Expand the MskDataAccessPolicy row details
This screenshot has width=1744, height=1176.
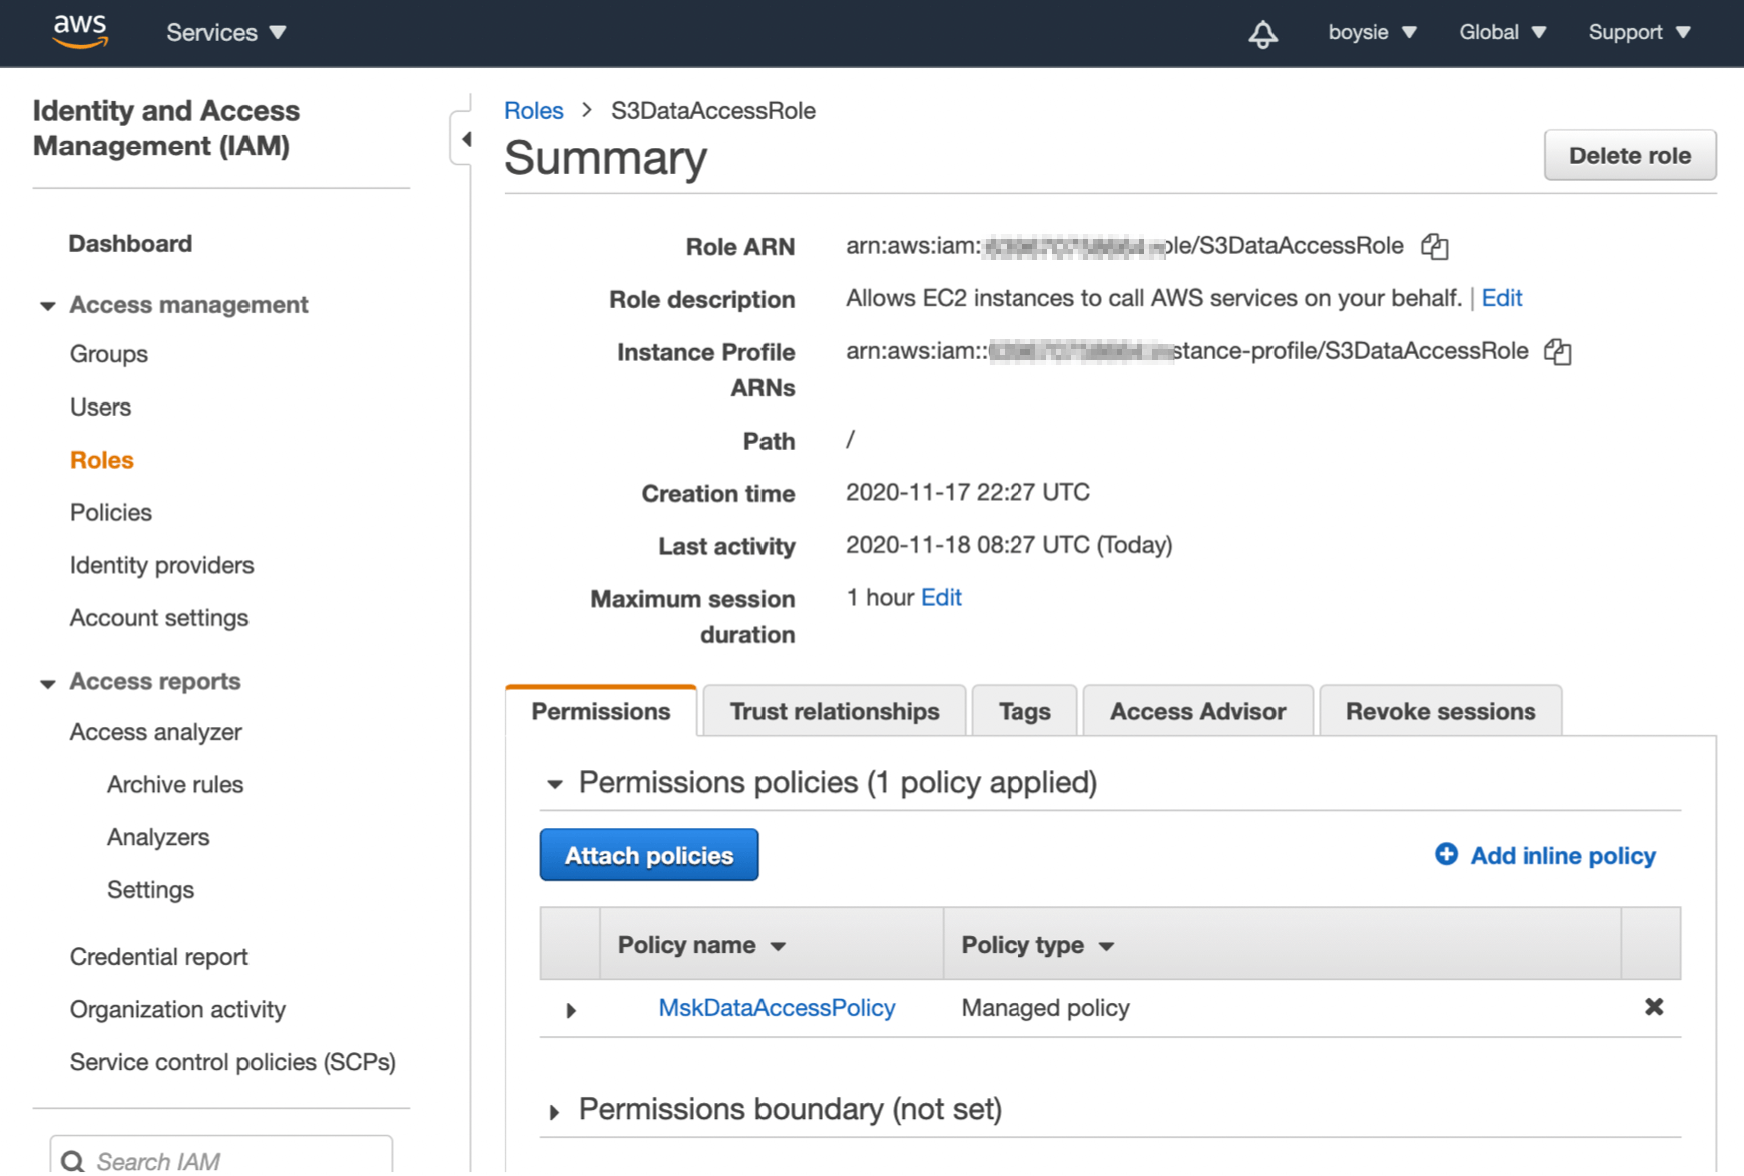571,1010
